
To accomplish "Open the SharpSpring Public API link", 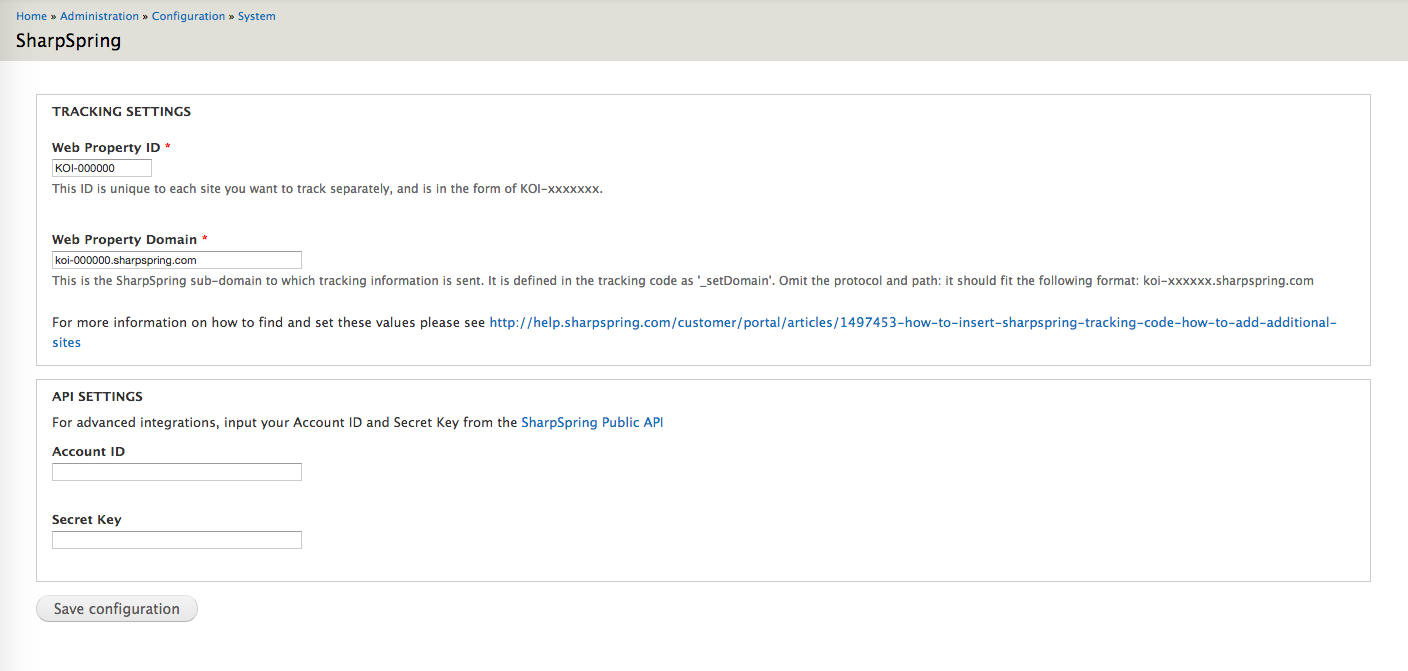I will (592, 422).
